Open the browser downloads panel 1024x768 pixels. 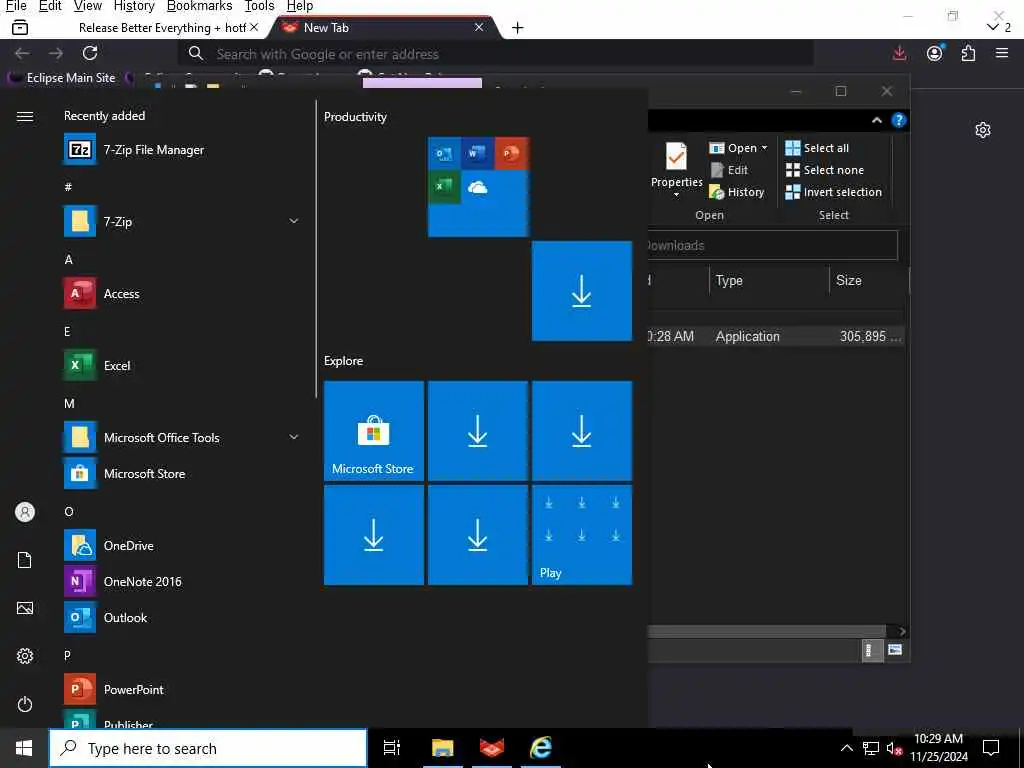(x=899, y=54)
